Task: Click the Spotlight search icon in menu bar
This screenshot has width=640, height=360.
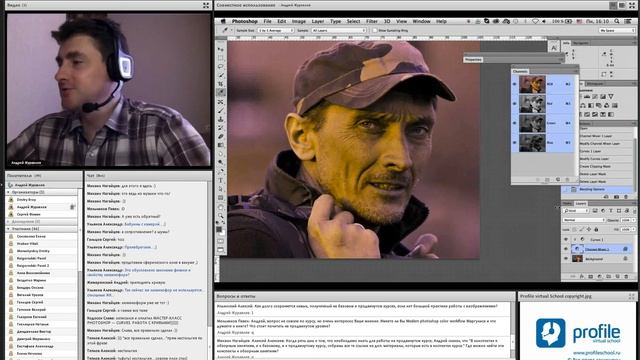Action: point(617,21)
